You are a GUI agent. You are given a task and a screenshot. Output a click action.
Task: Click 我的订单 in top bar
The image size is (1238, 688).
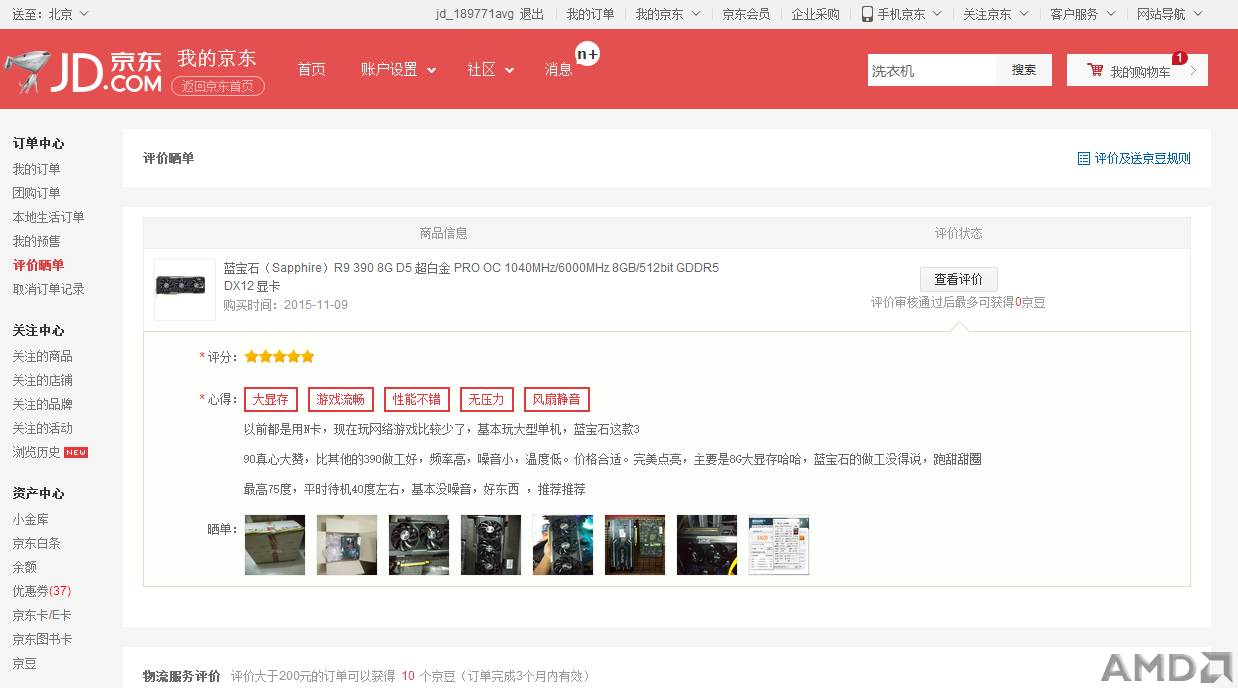(590, 14)
